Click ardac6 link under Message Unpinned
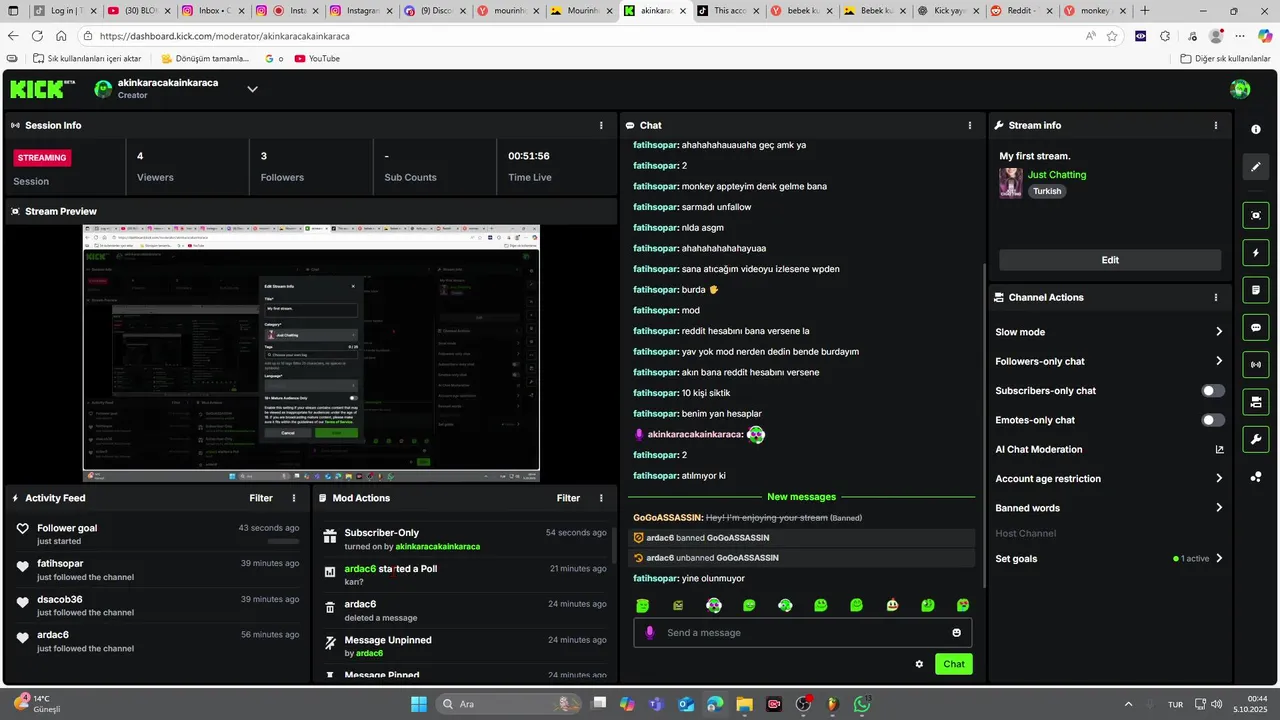This screenshot has height=720, width=1280. coord(369,654)
